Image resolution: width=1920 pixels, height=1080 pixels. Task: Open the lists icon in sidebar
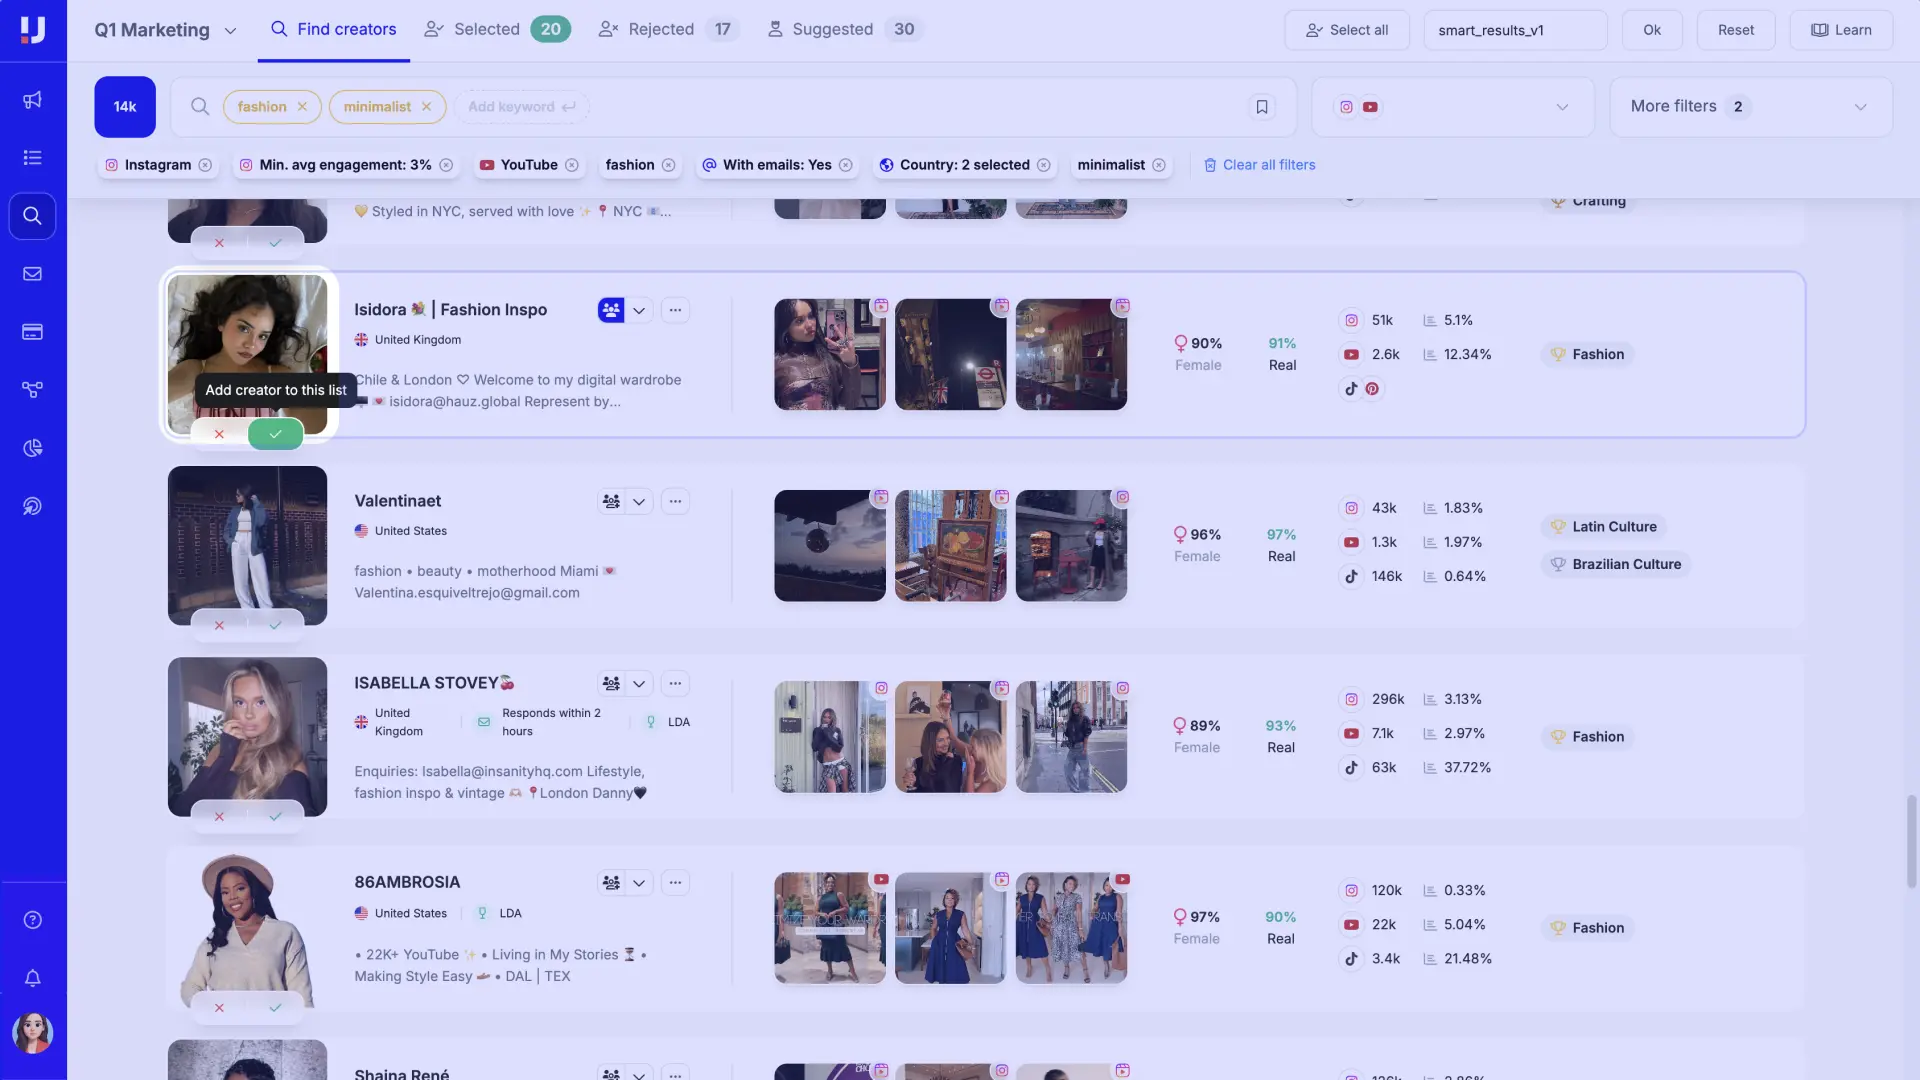[32, 158]
